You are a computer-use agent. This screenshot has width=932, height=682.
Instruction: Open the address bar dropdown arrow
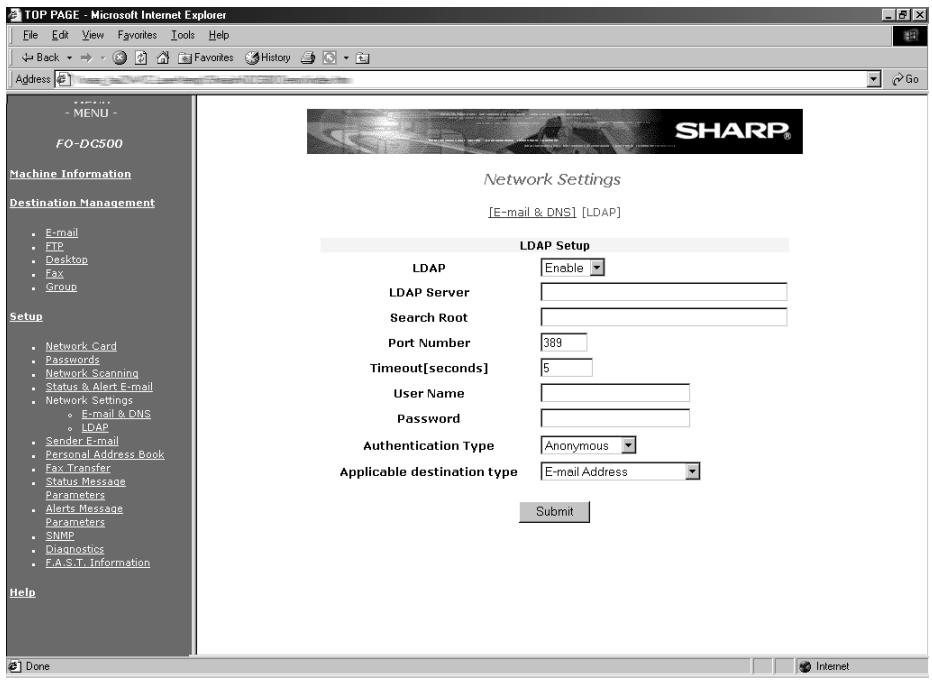873,79
